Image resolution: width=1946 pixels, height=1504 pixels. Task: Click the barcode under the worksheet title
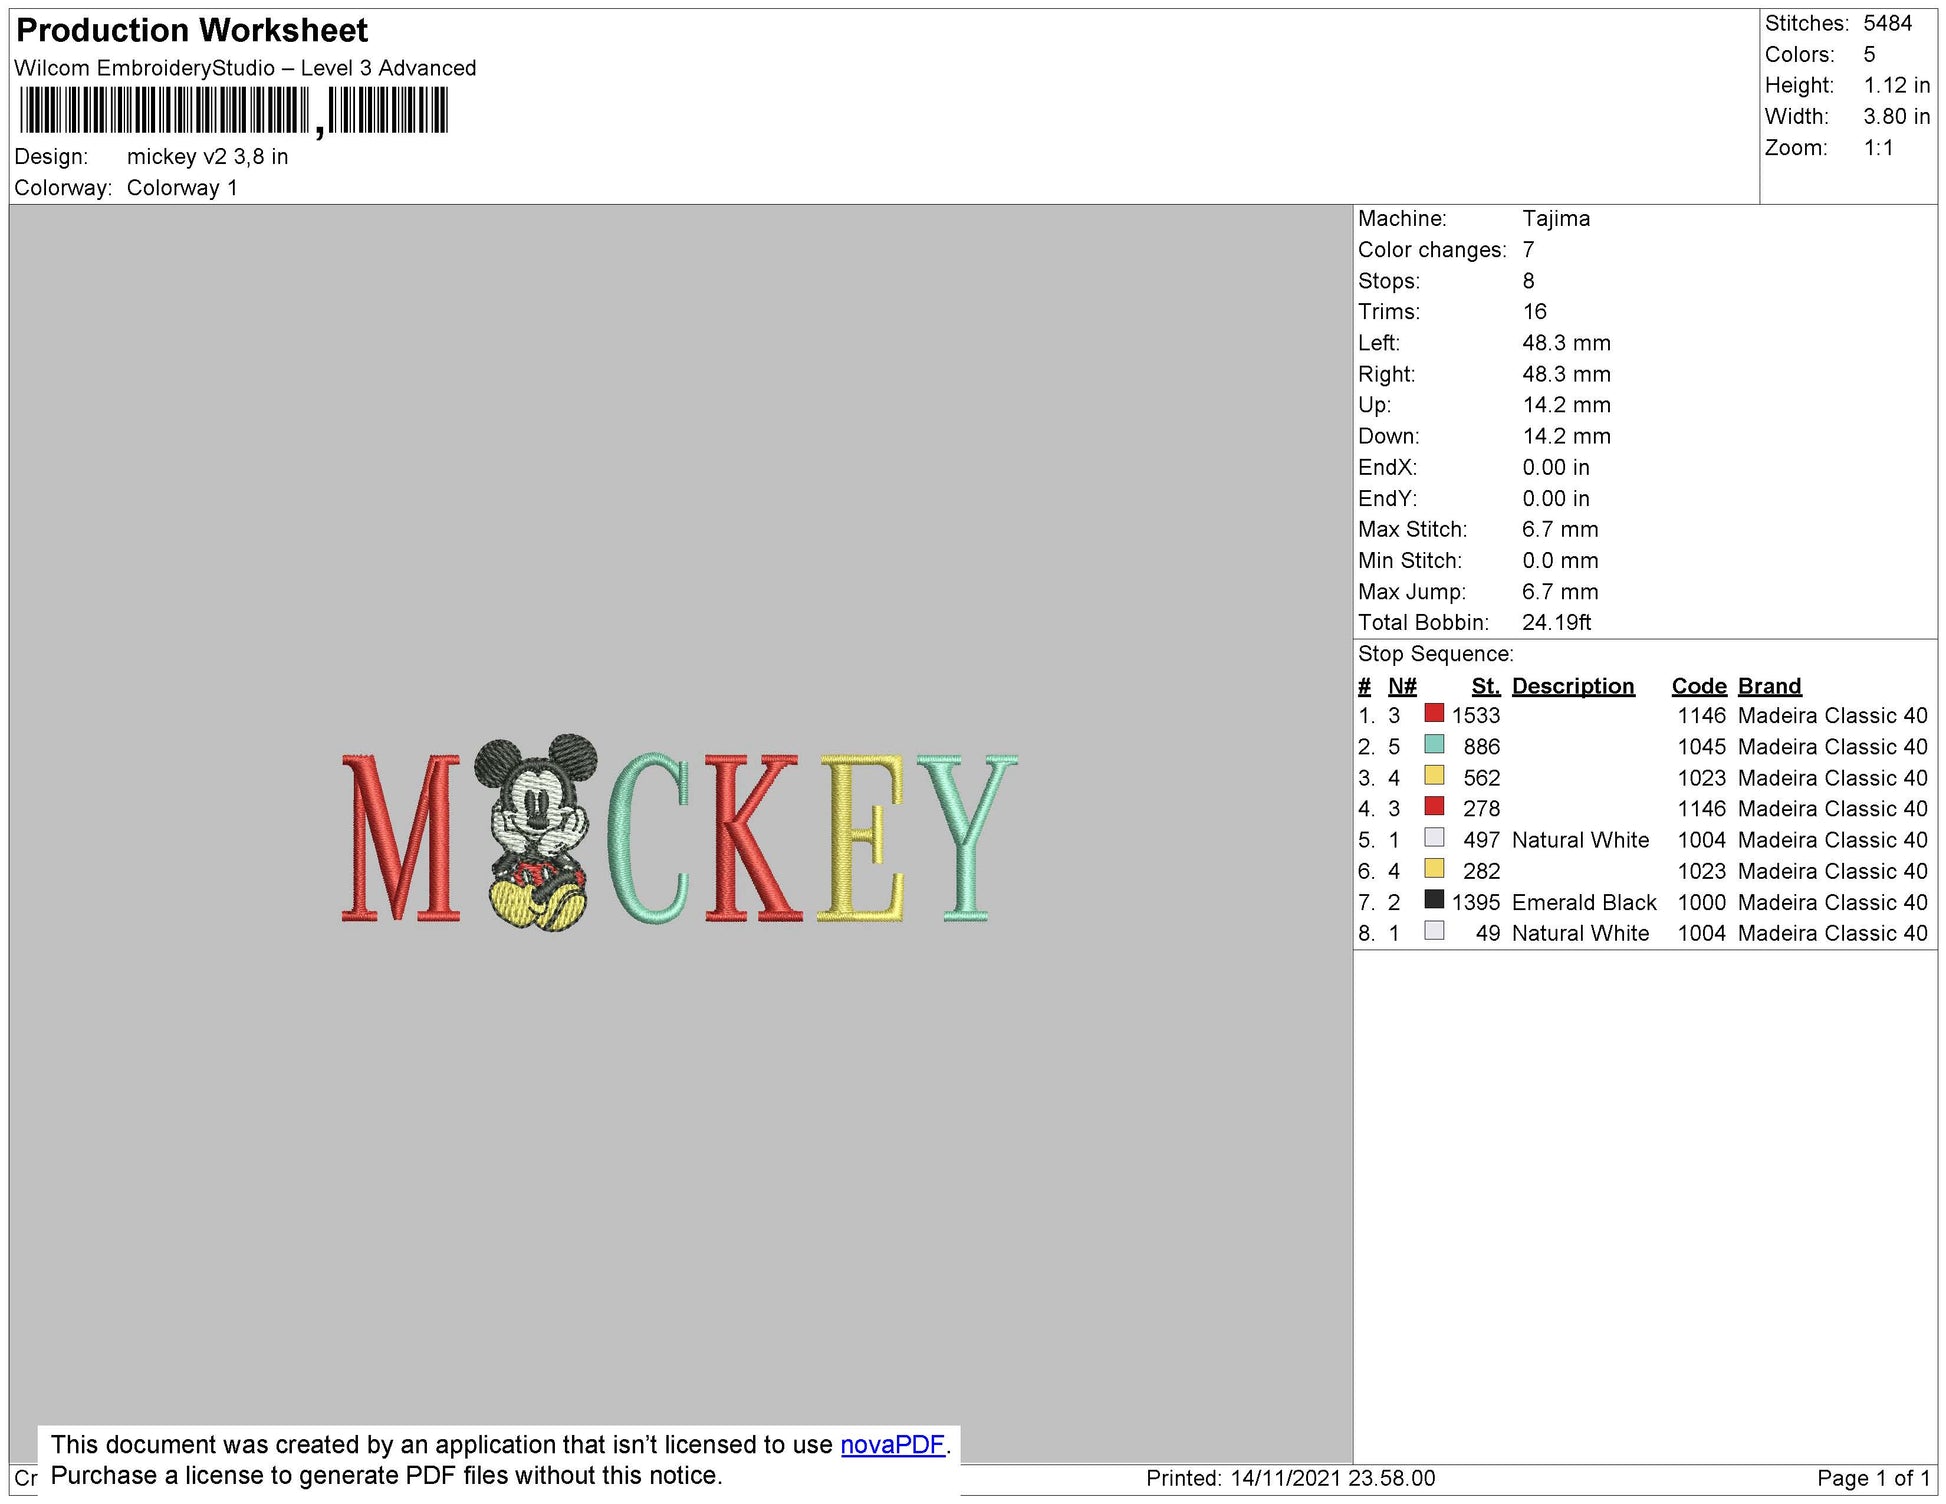[x=232, y=111]
